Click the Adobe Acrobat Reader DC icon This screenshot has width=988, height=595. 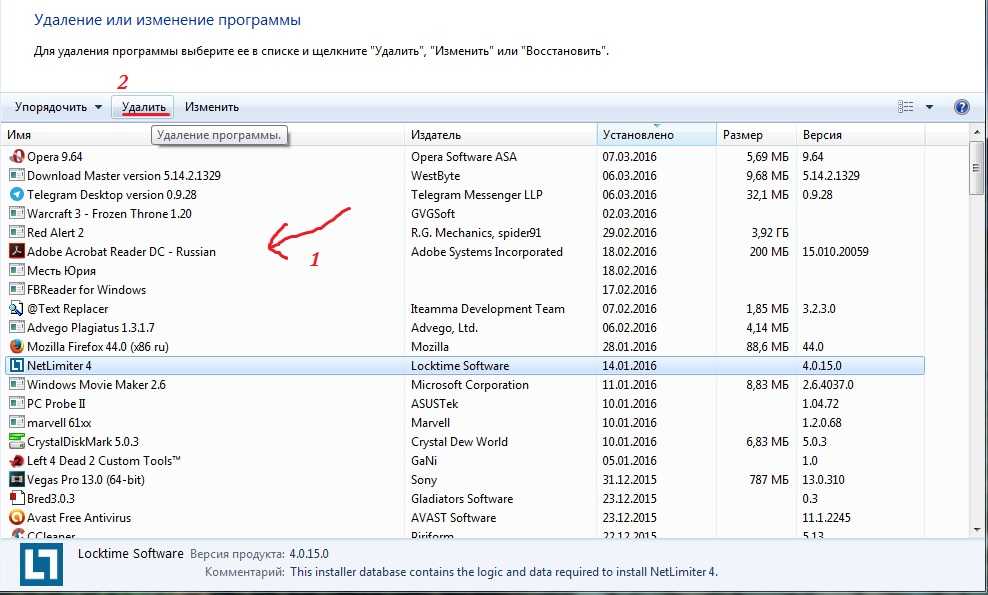(x=16, y=251)
